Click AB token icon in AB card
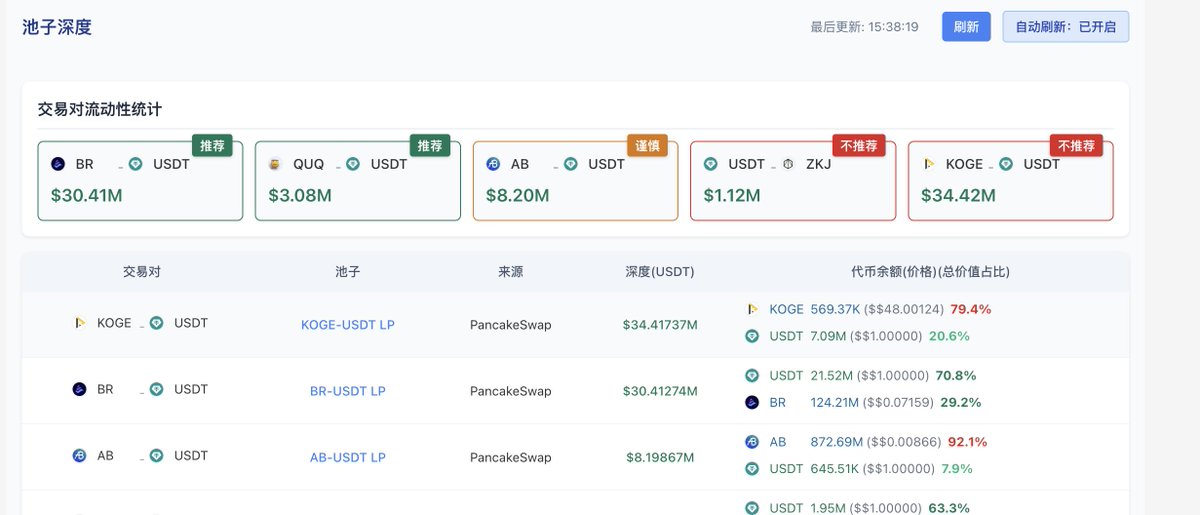Screen dimensions: 1200x515 [493, 164]
